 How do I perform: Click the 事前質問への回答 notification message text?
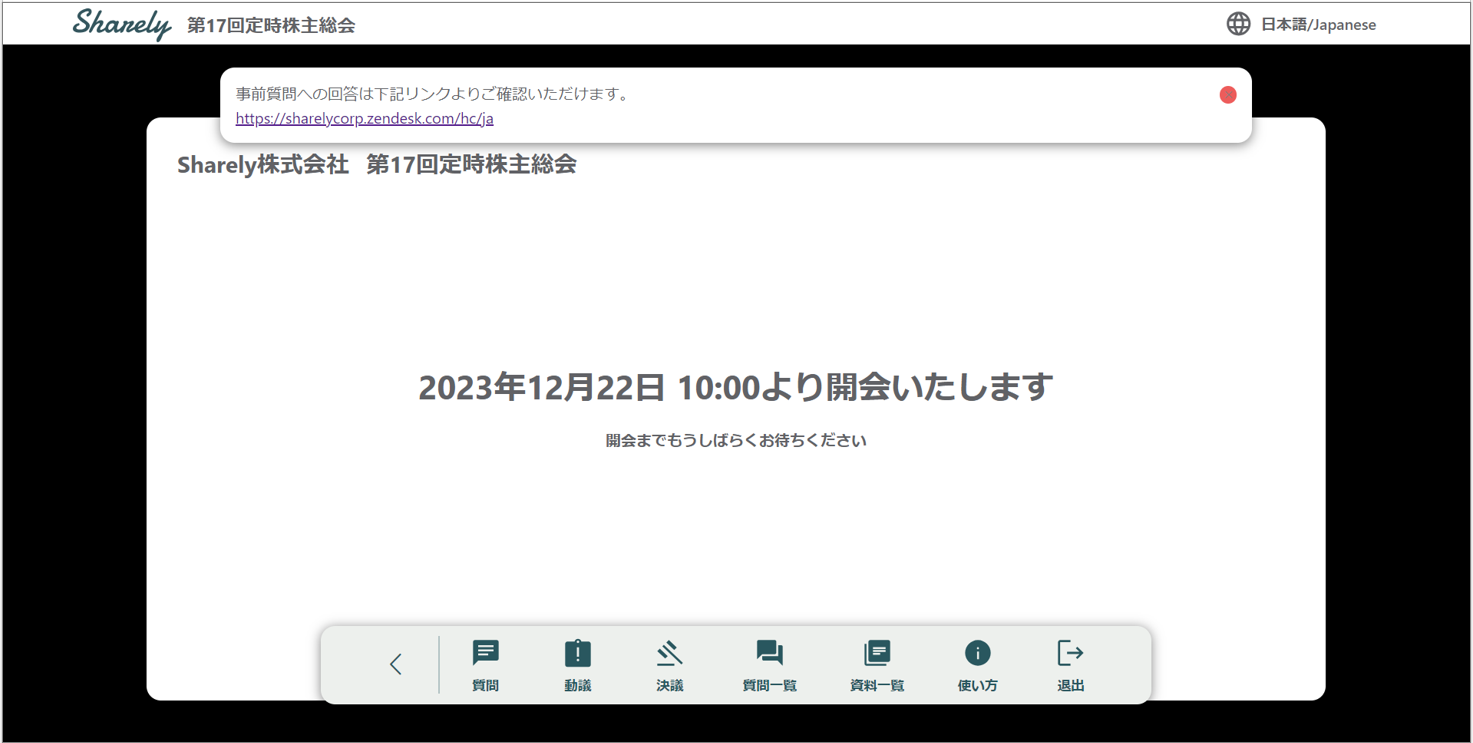(x=432, y=95)
